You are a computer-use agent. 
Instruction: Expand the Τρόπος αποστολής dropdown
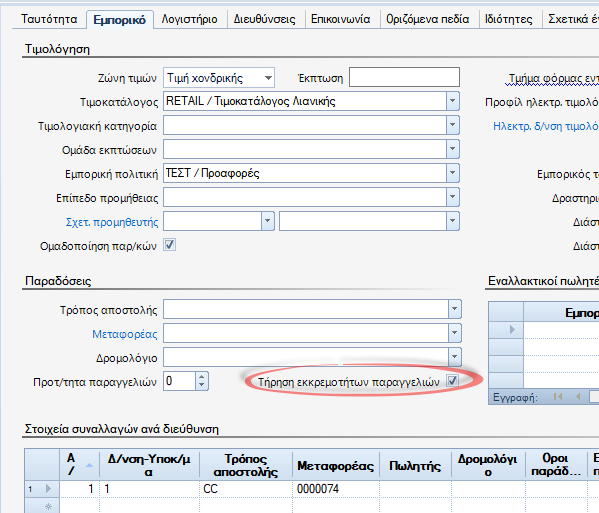click(x=455, y=309)
